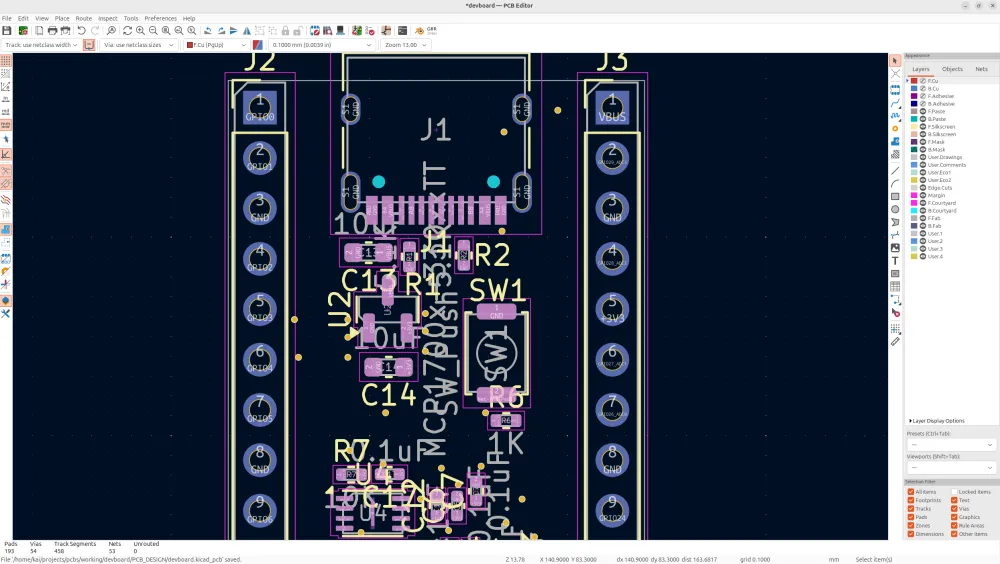The image size is (1000, 564).
Task: Toggle the Vias selection filter checkbox
Action: (x=955, y=509)
